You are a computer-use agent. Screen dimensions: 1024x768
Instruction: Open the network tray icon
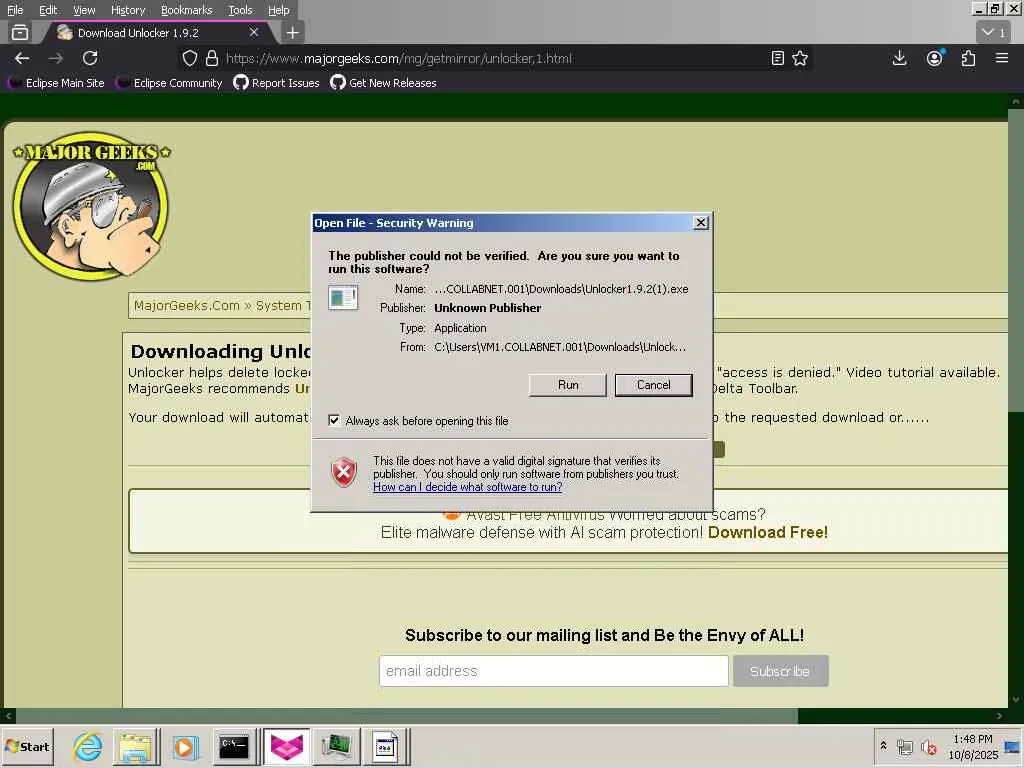pos(904,746)
